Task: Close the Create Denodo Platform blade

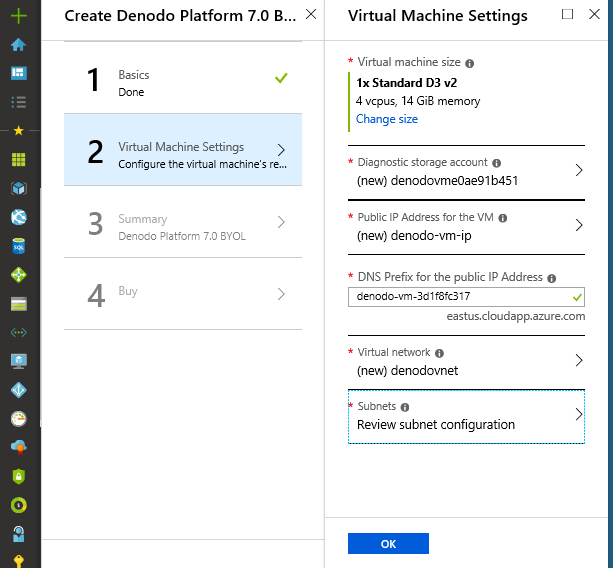Action: tap(311, 14)
